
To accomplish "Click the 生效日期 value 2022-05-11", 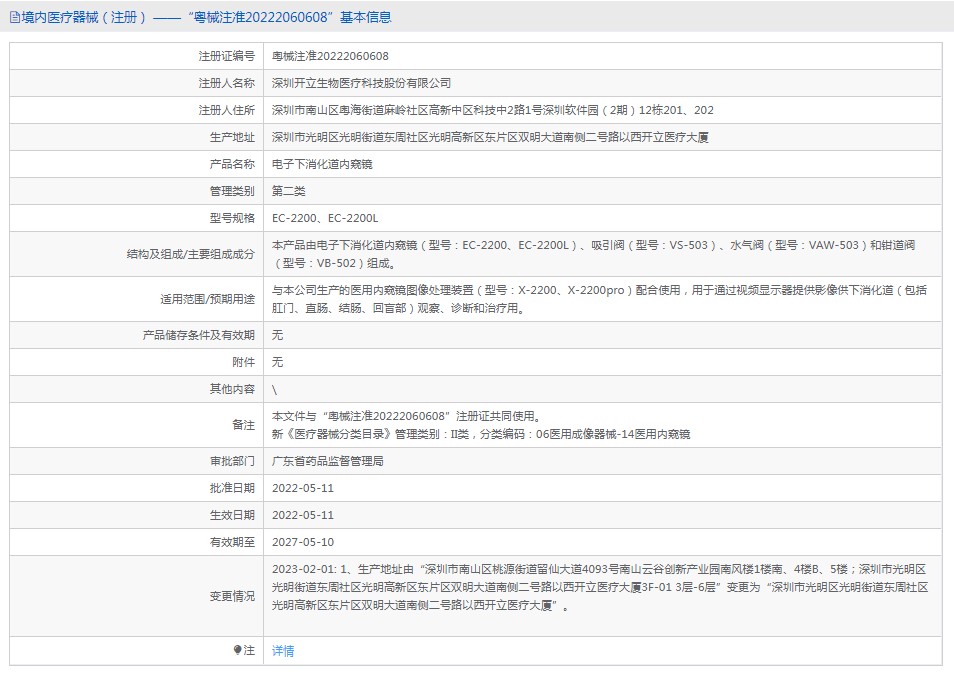I will 303,515.
